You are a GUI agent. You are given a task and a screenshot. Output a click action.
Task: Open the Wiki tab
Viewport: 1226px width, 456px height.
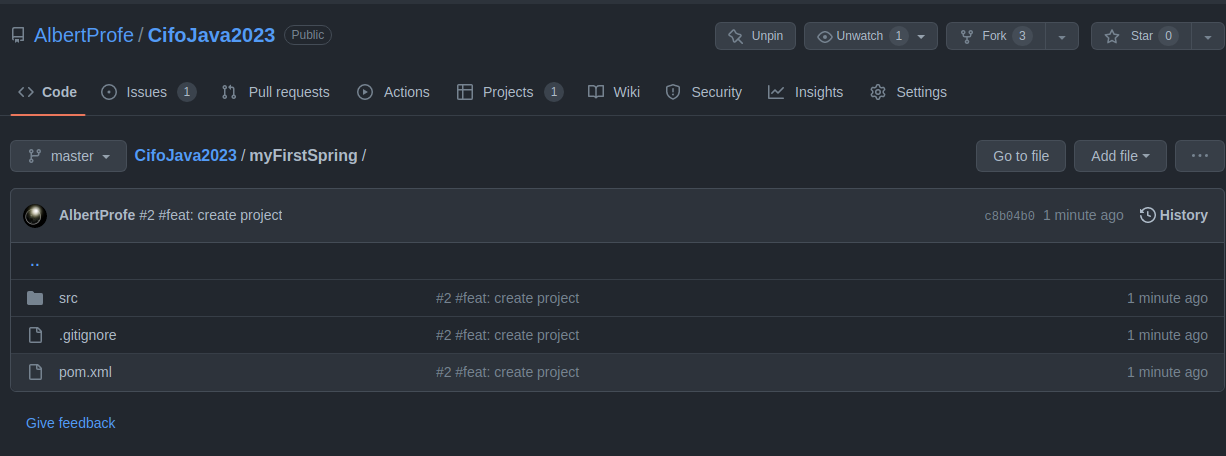(x=614, y=92)
